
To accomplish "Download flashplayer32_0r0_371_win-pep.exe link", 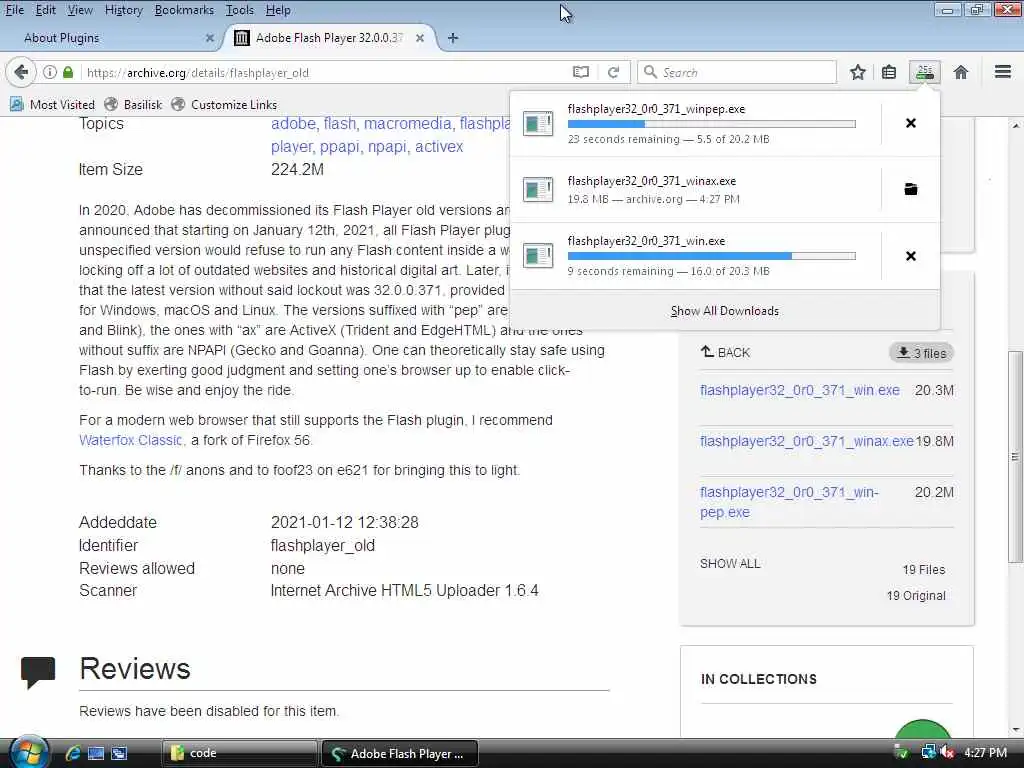I will tap(789, 502).
